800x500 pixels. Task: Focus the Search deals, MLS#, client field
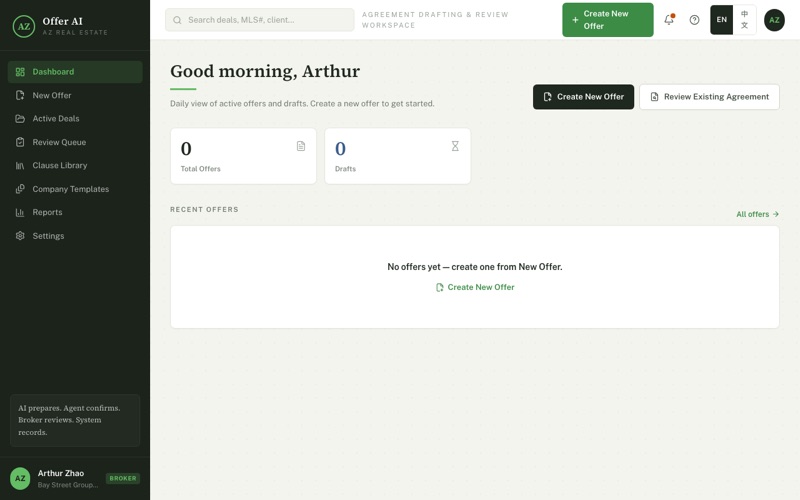tap(260, 20)
